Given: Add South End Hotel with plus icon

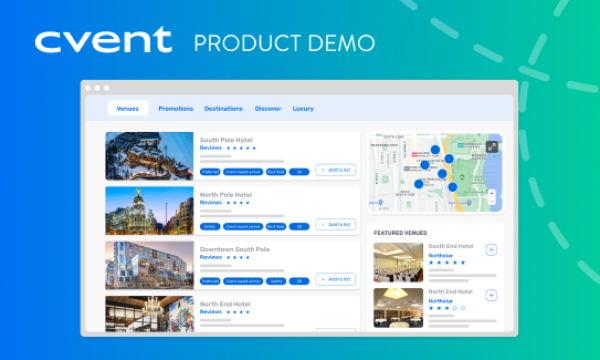Looking at the screenshot, I should coord(491,250).
